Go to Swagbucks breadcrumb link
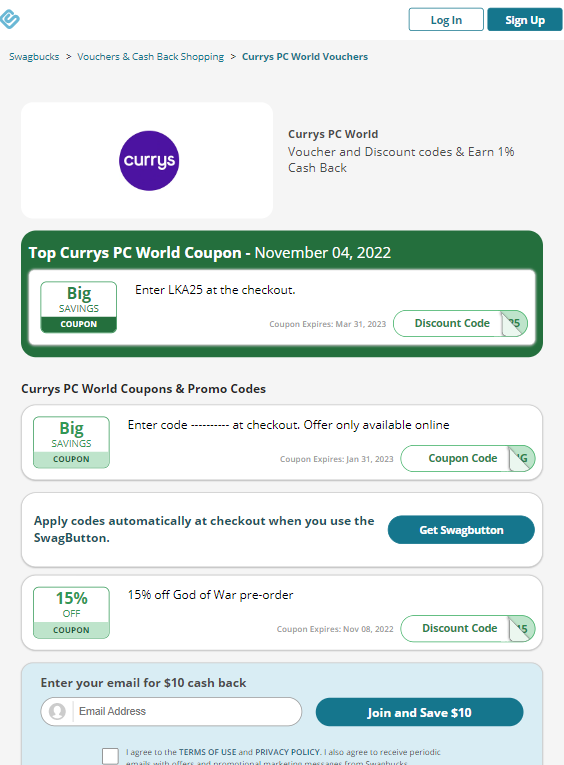 [34, 57]
